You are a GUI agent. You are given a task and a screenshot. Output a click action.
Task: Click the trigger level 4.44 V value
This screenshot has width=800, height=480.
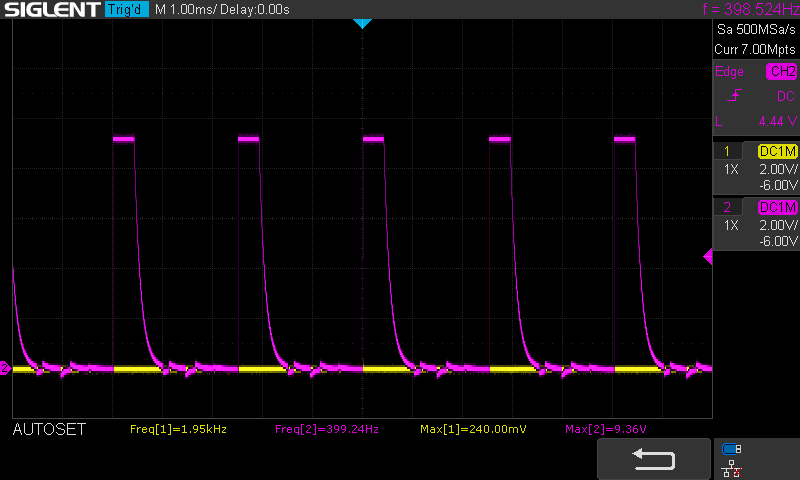(x=777, y=121)
